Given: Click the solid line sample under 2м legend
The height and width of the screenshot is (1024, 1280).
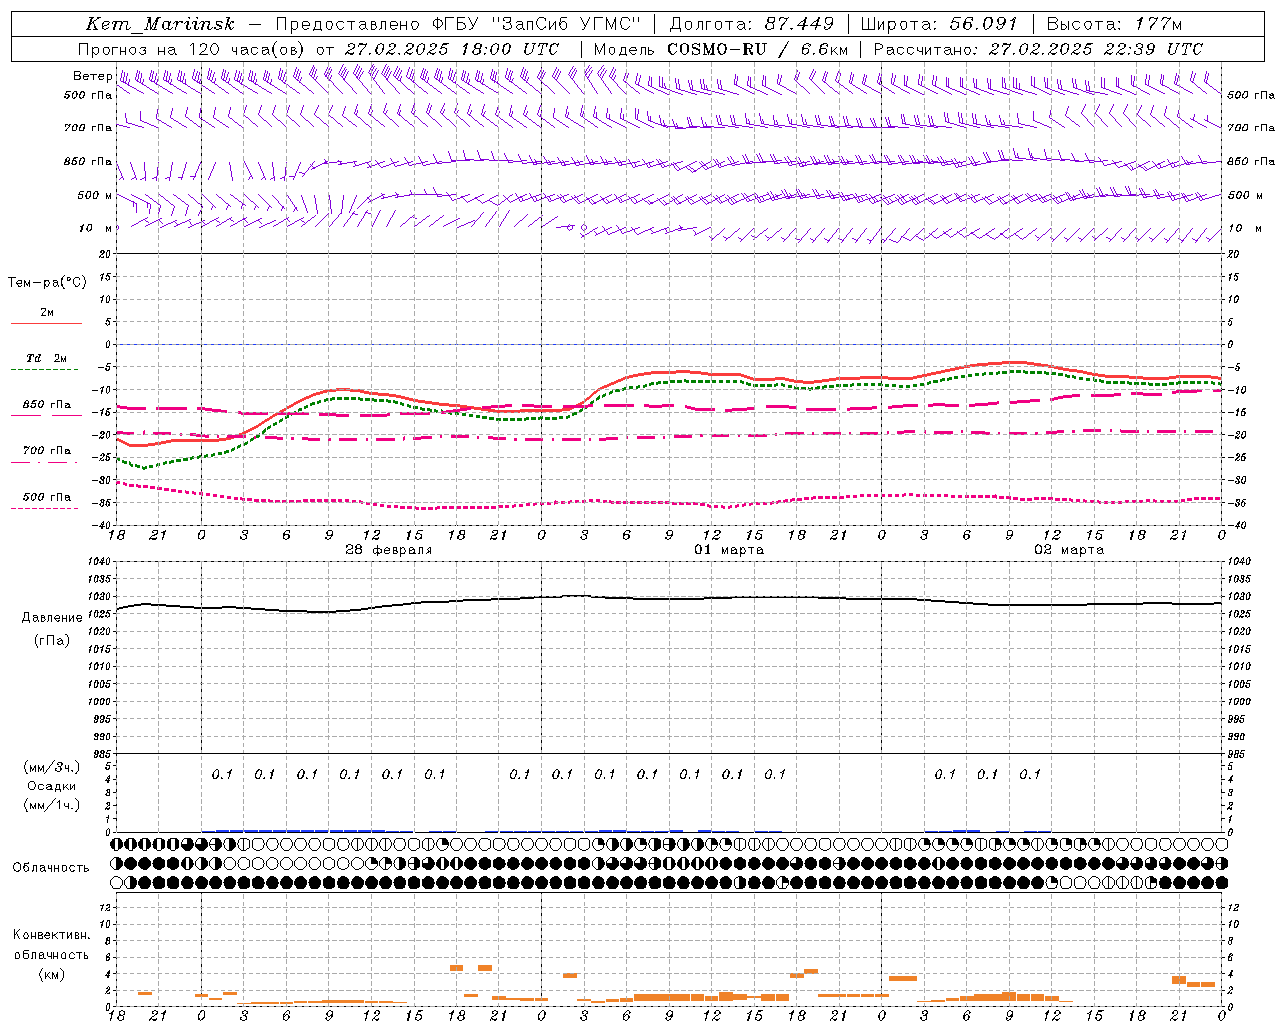Looking at the screenshot, I should (46, 324).
